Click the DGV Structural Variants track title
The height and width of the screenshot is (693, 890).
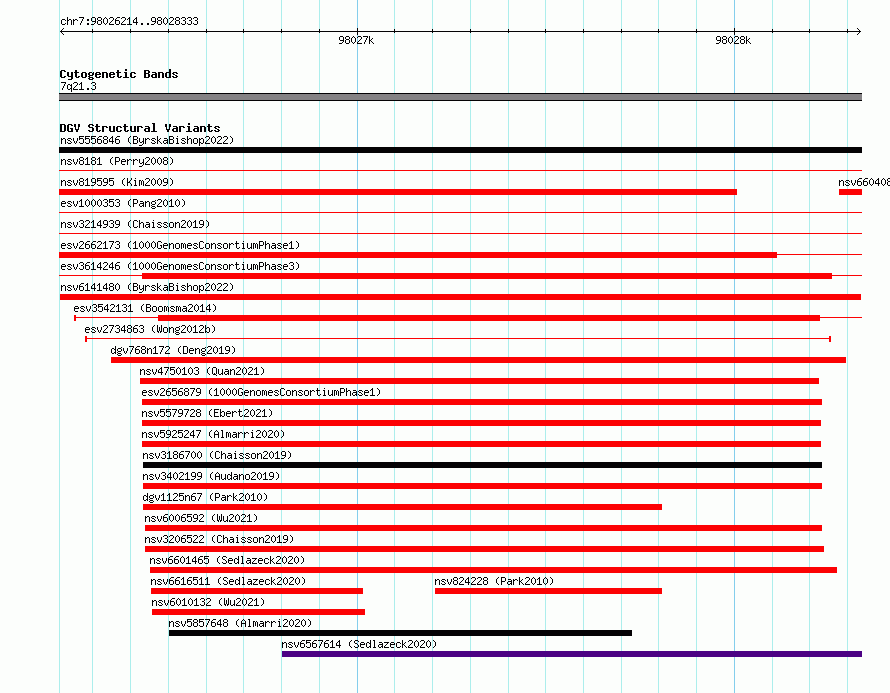[x=140, y=128]
